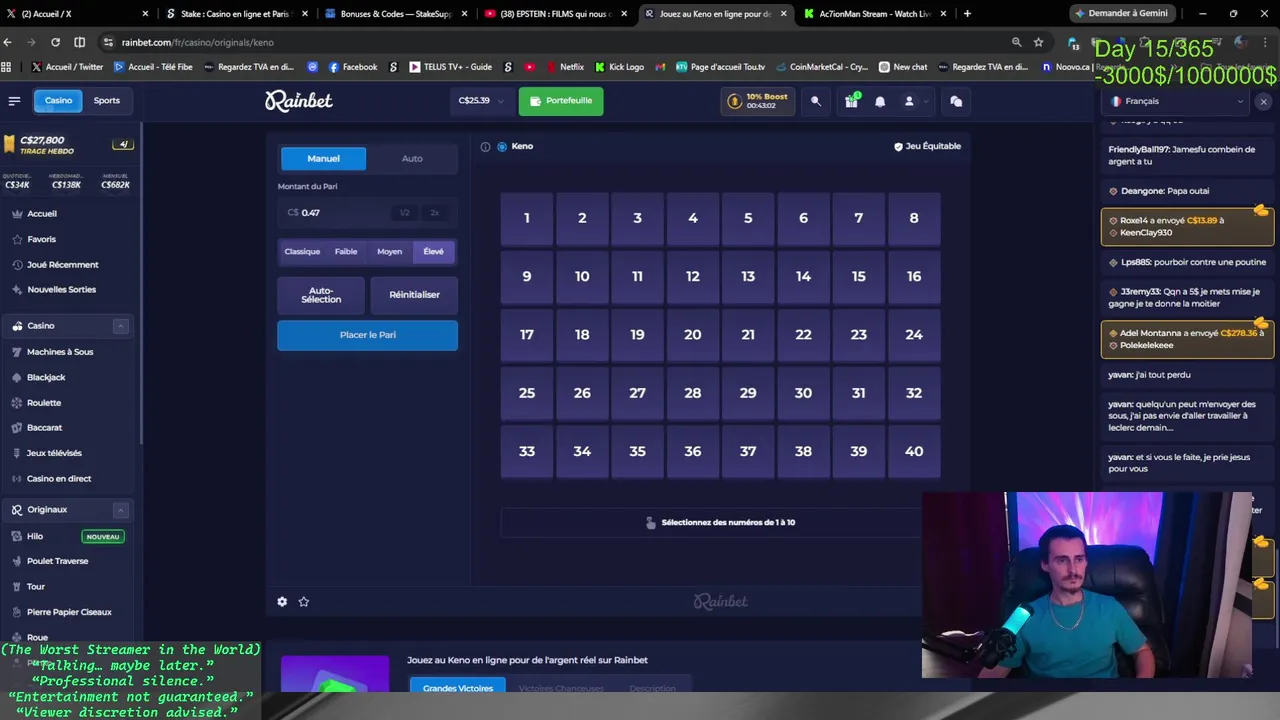This screenshot has width=1280, height=720.
Task: Collapse the Originaux sidebar section
Action: (120, 510)
